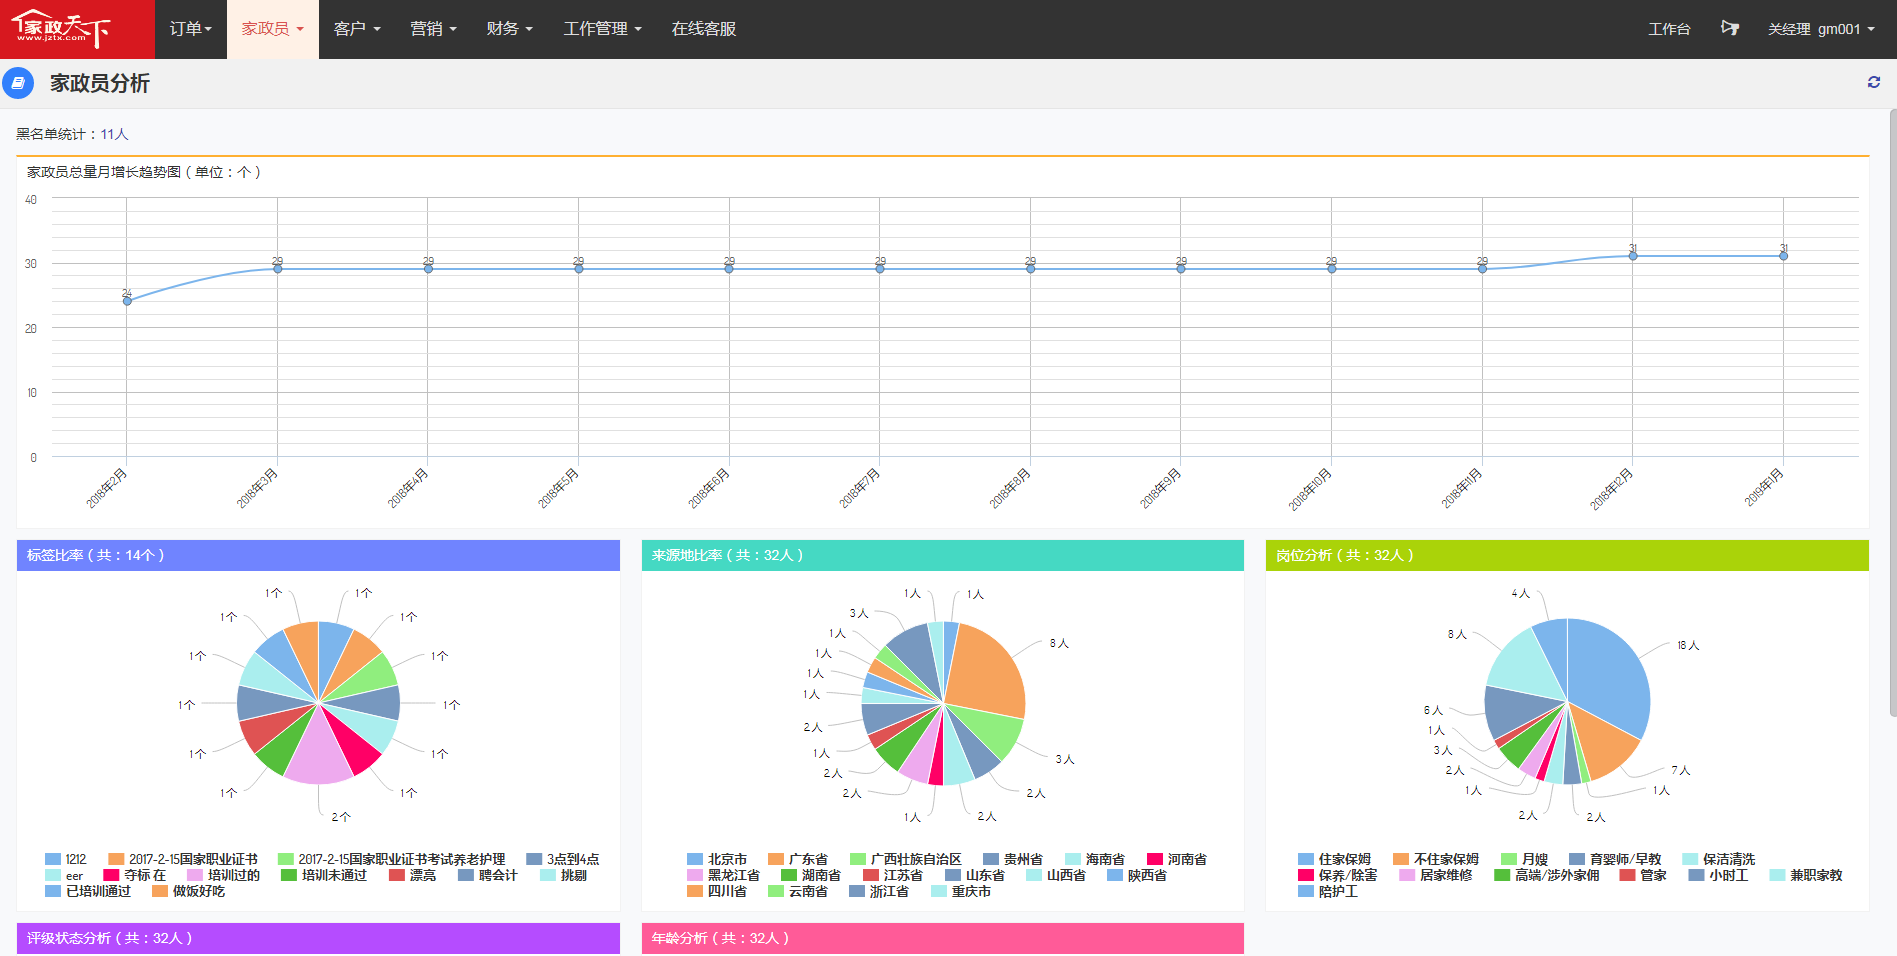Viewport: 1897px width, 956px height.
Task: Toggle 住家保姆 legend entry
Action: point(1335,859)
